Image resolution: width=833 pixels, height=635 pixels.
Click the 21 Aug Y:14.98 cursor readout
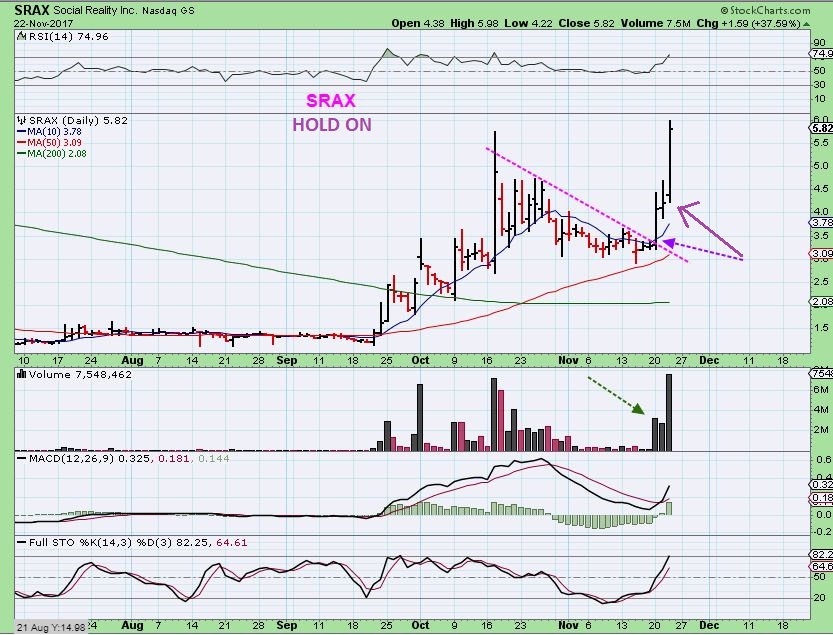point(51,628)
